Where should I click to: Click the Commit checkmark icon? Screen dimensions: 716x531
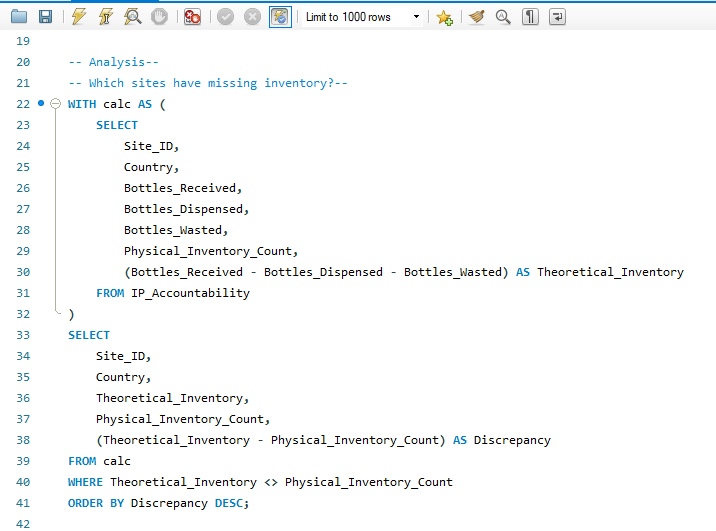tap(225, 17)
